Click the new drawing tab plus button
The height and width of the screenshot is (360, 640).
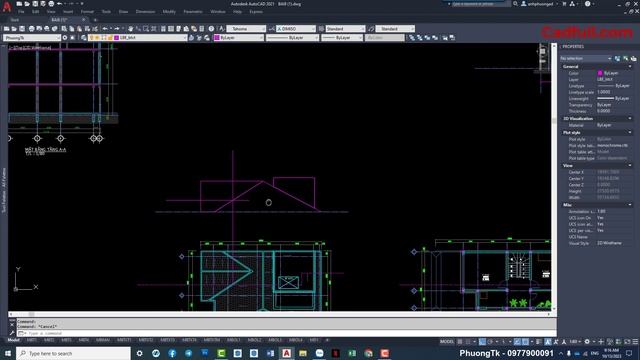pos(95,20)
